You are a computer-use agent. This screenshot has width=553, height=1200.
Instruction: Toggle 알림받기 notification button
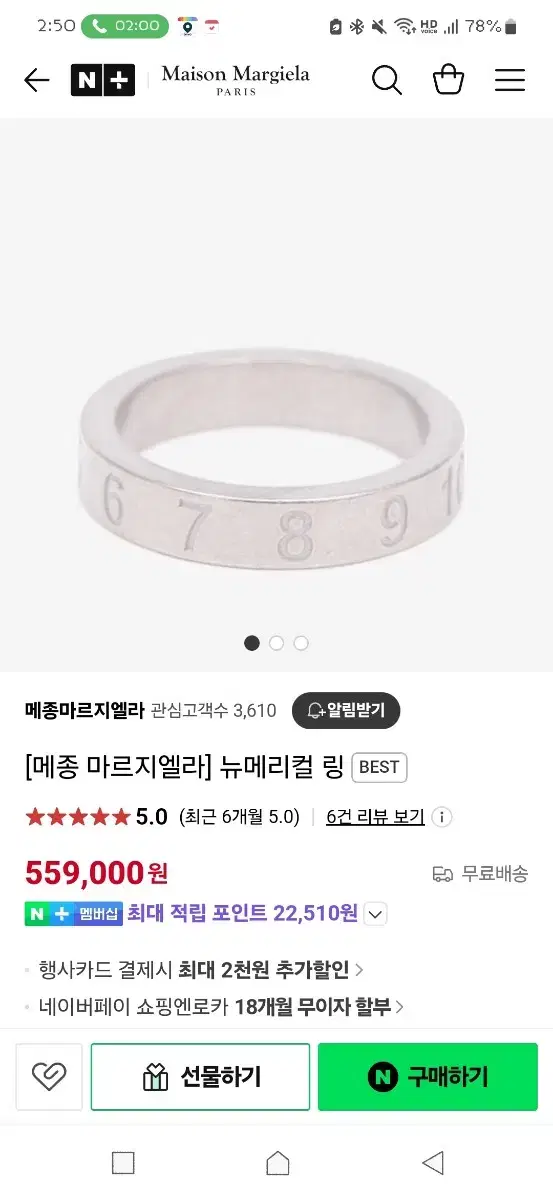[346, 710]
